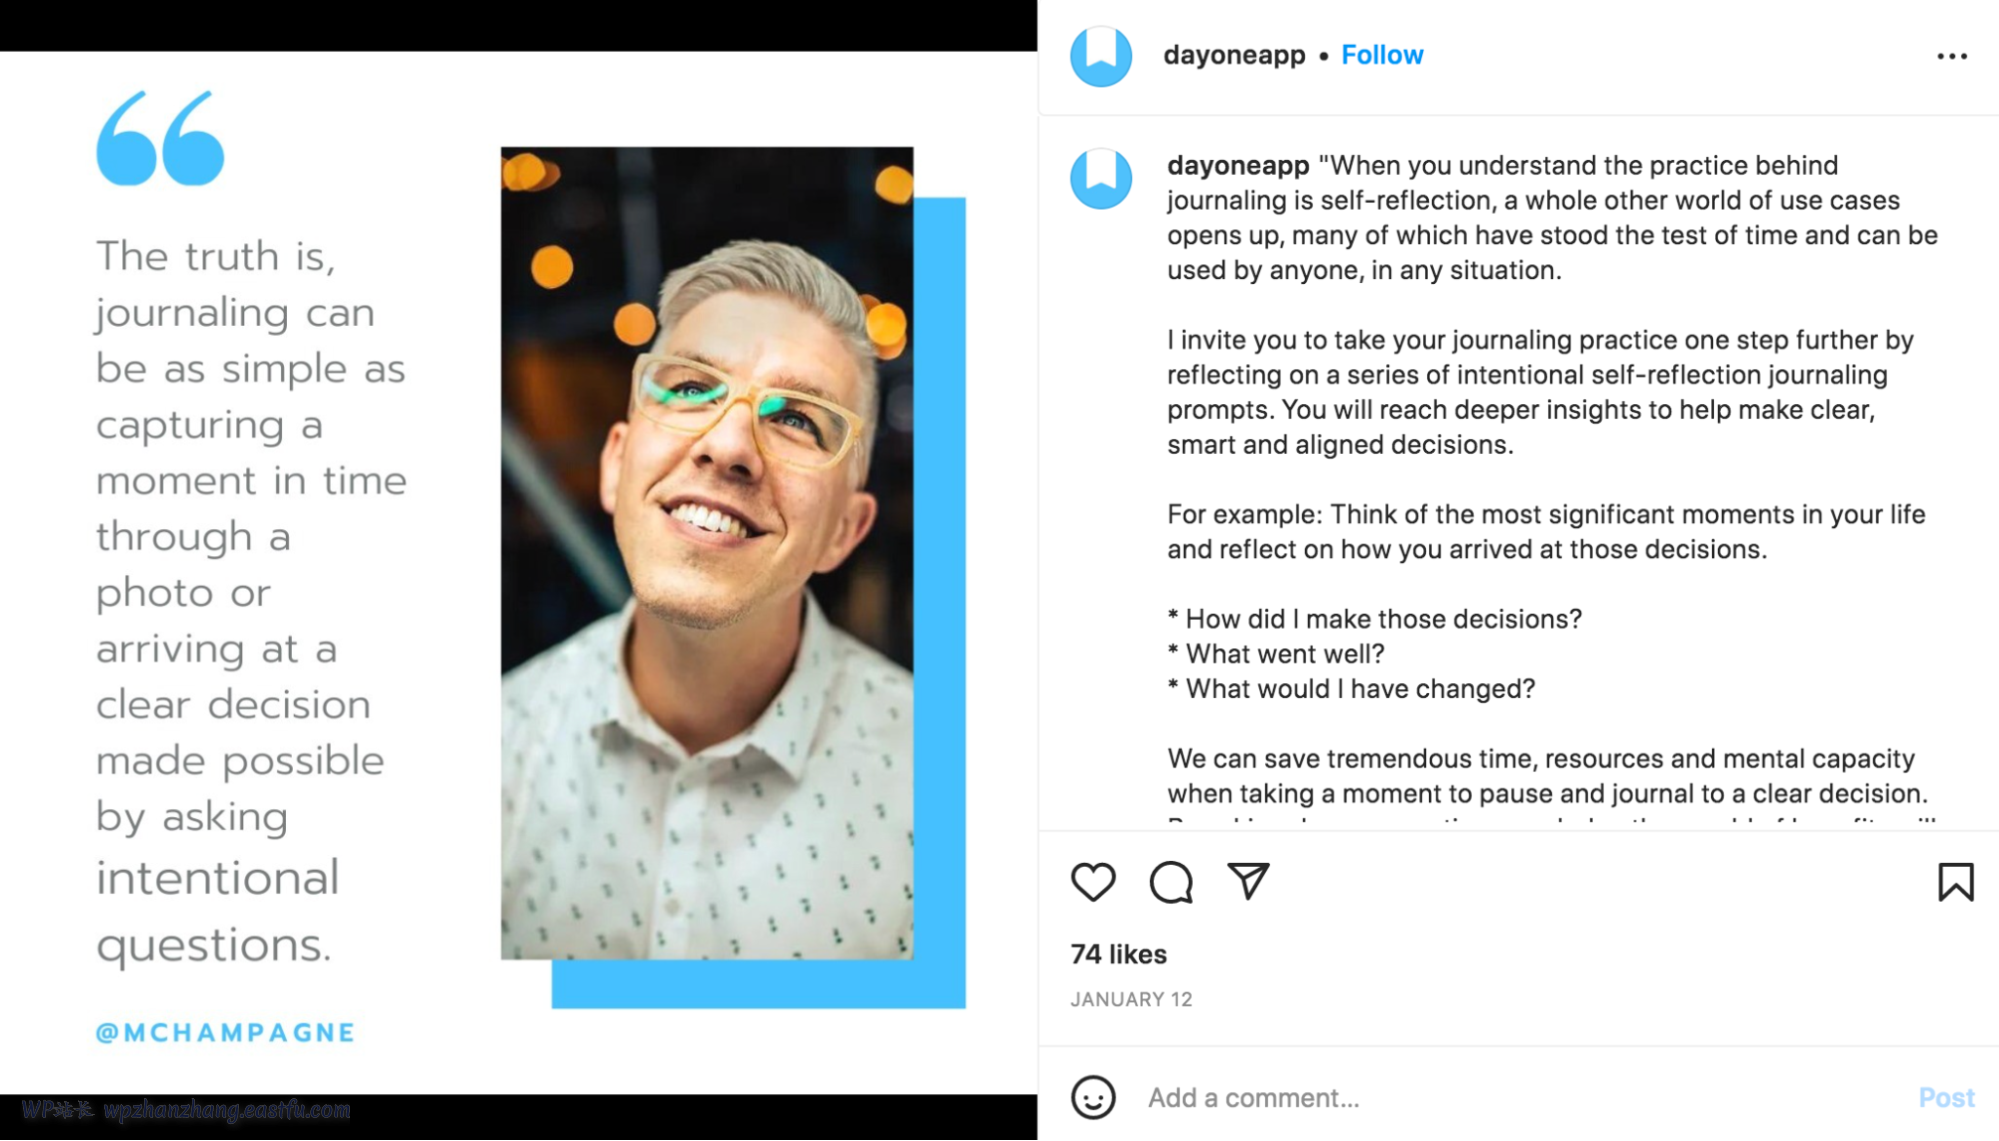
Task: Open the dayoneapp username in the caption
Action: (x=1237, y=165)
